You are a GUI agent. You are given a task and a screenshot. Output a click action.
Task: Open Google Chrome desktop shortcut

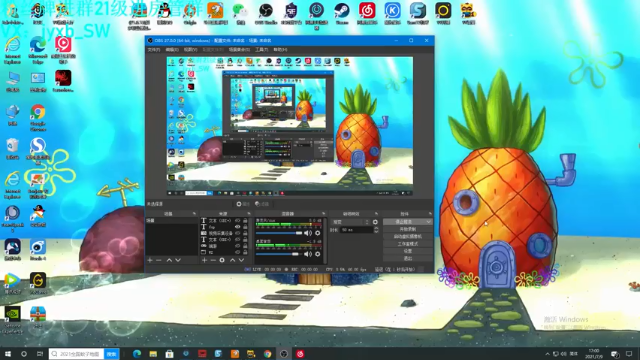(38, 118)
